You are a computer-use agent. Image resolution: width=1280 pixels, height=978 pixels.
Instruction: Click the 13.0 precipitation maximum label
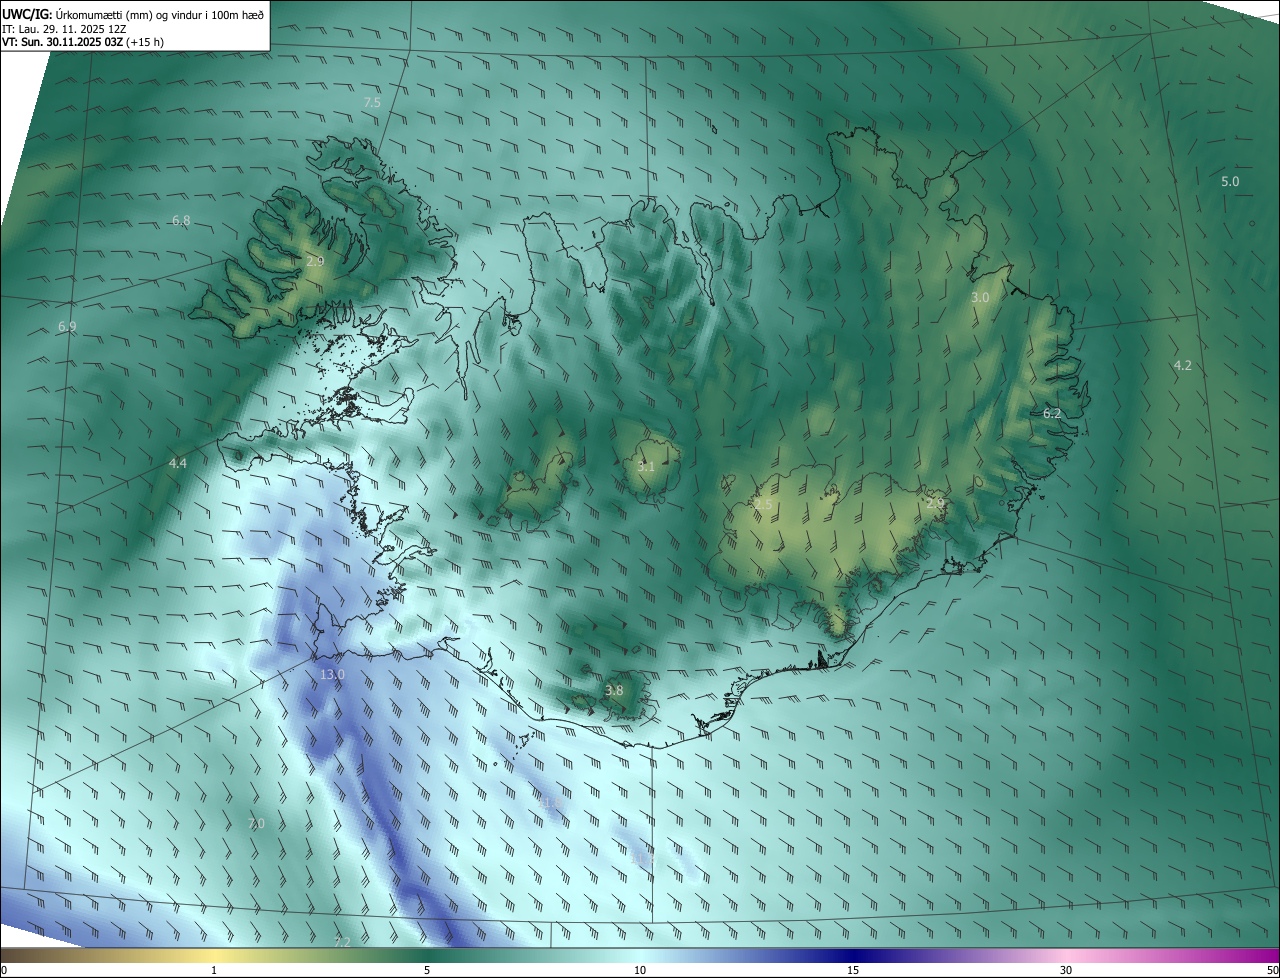pos(332,675)
